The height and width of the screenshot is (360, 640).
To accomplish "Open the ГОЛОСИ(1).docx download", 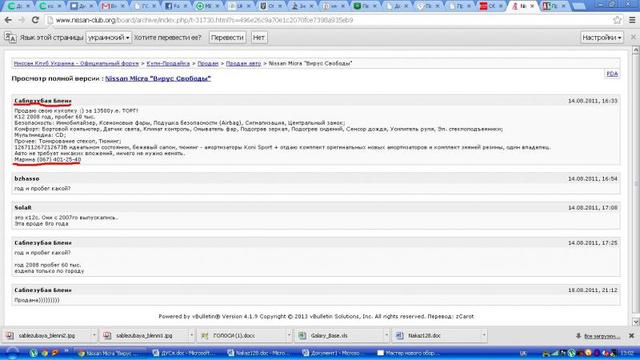I will point(241,336).
